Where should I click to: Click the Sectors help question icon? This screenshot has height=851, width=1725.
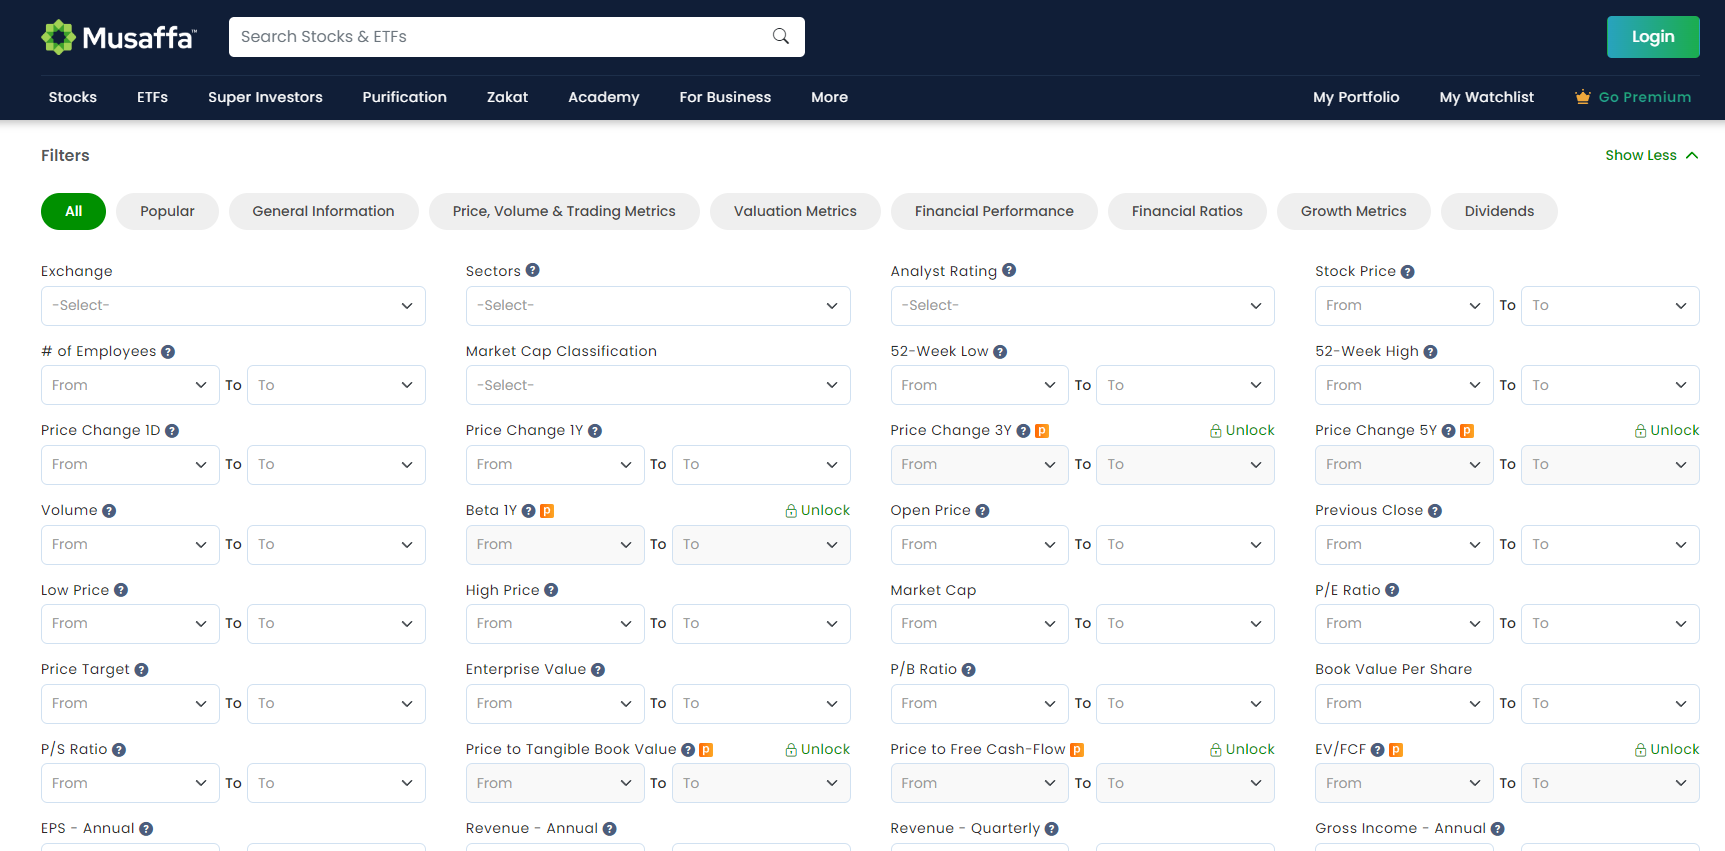click(x=532, y=270)
